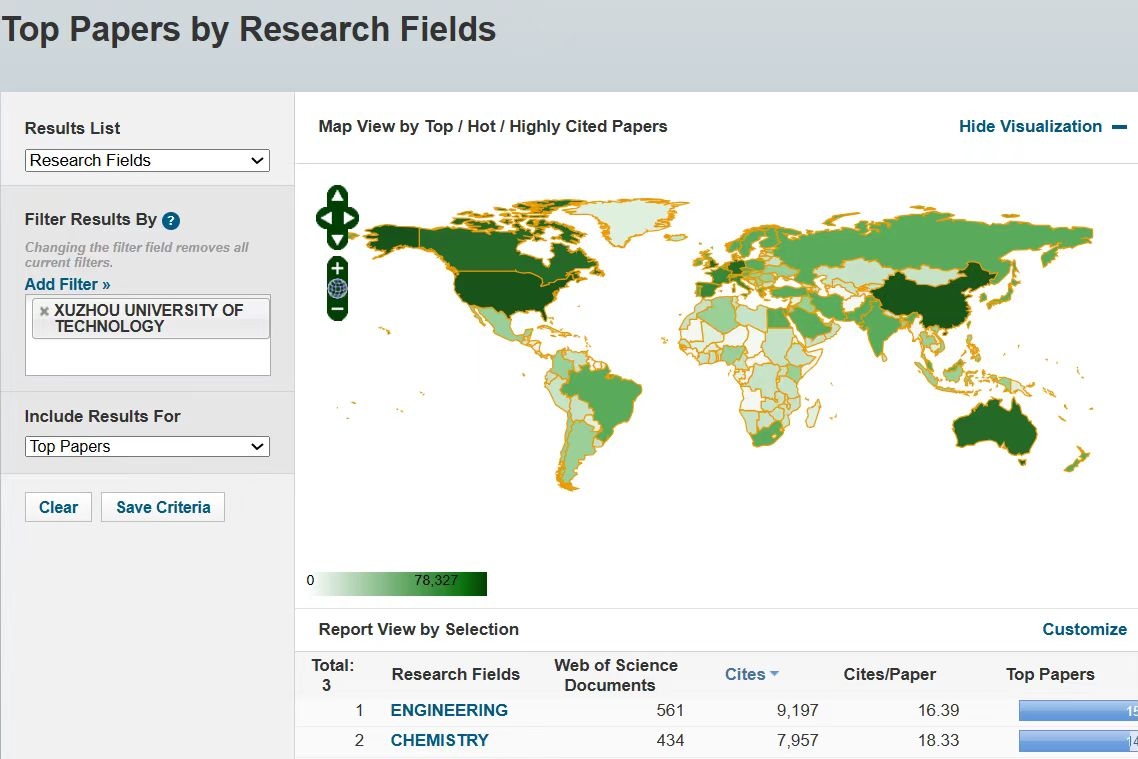
Task: Pan the map right with the arrow control
Action: 351,218
